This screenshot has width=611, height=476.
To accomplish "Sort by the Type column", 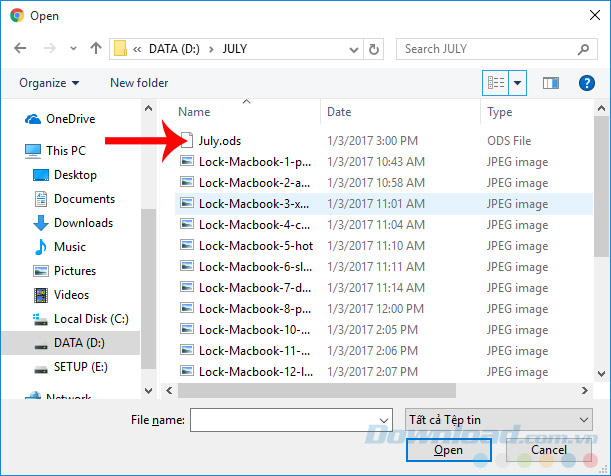I will tap(500, 112).
